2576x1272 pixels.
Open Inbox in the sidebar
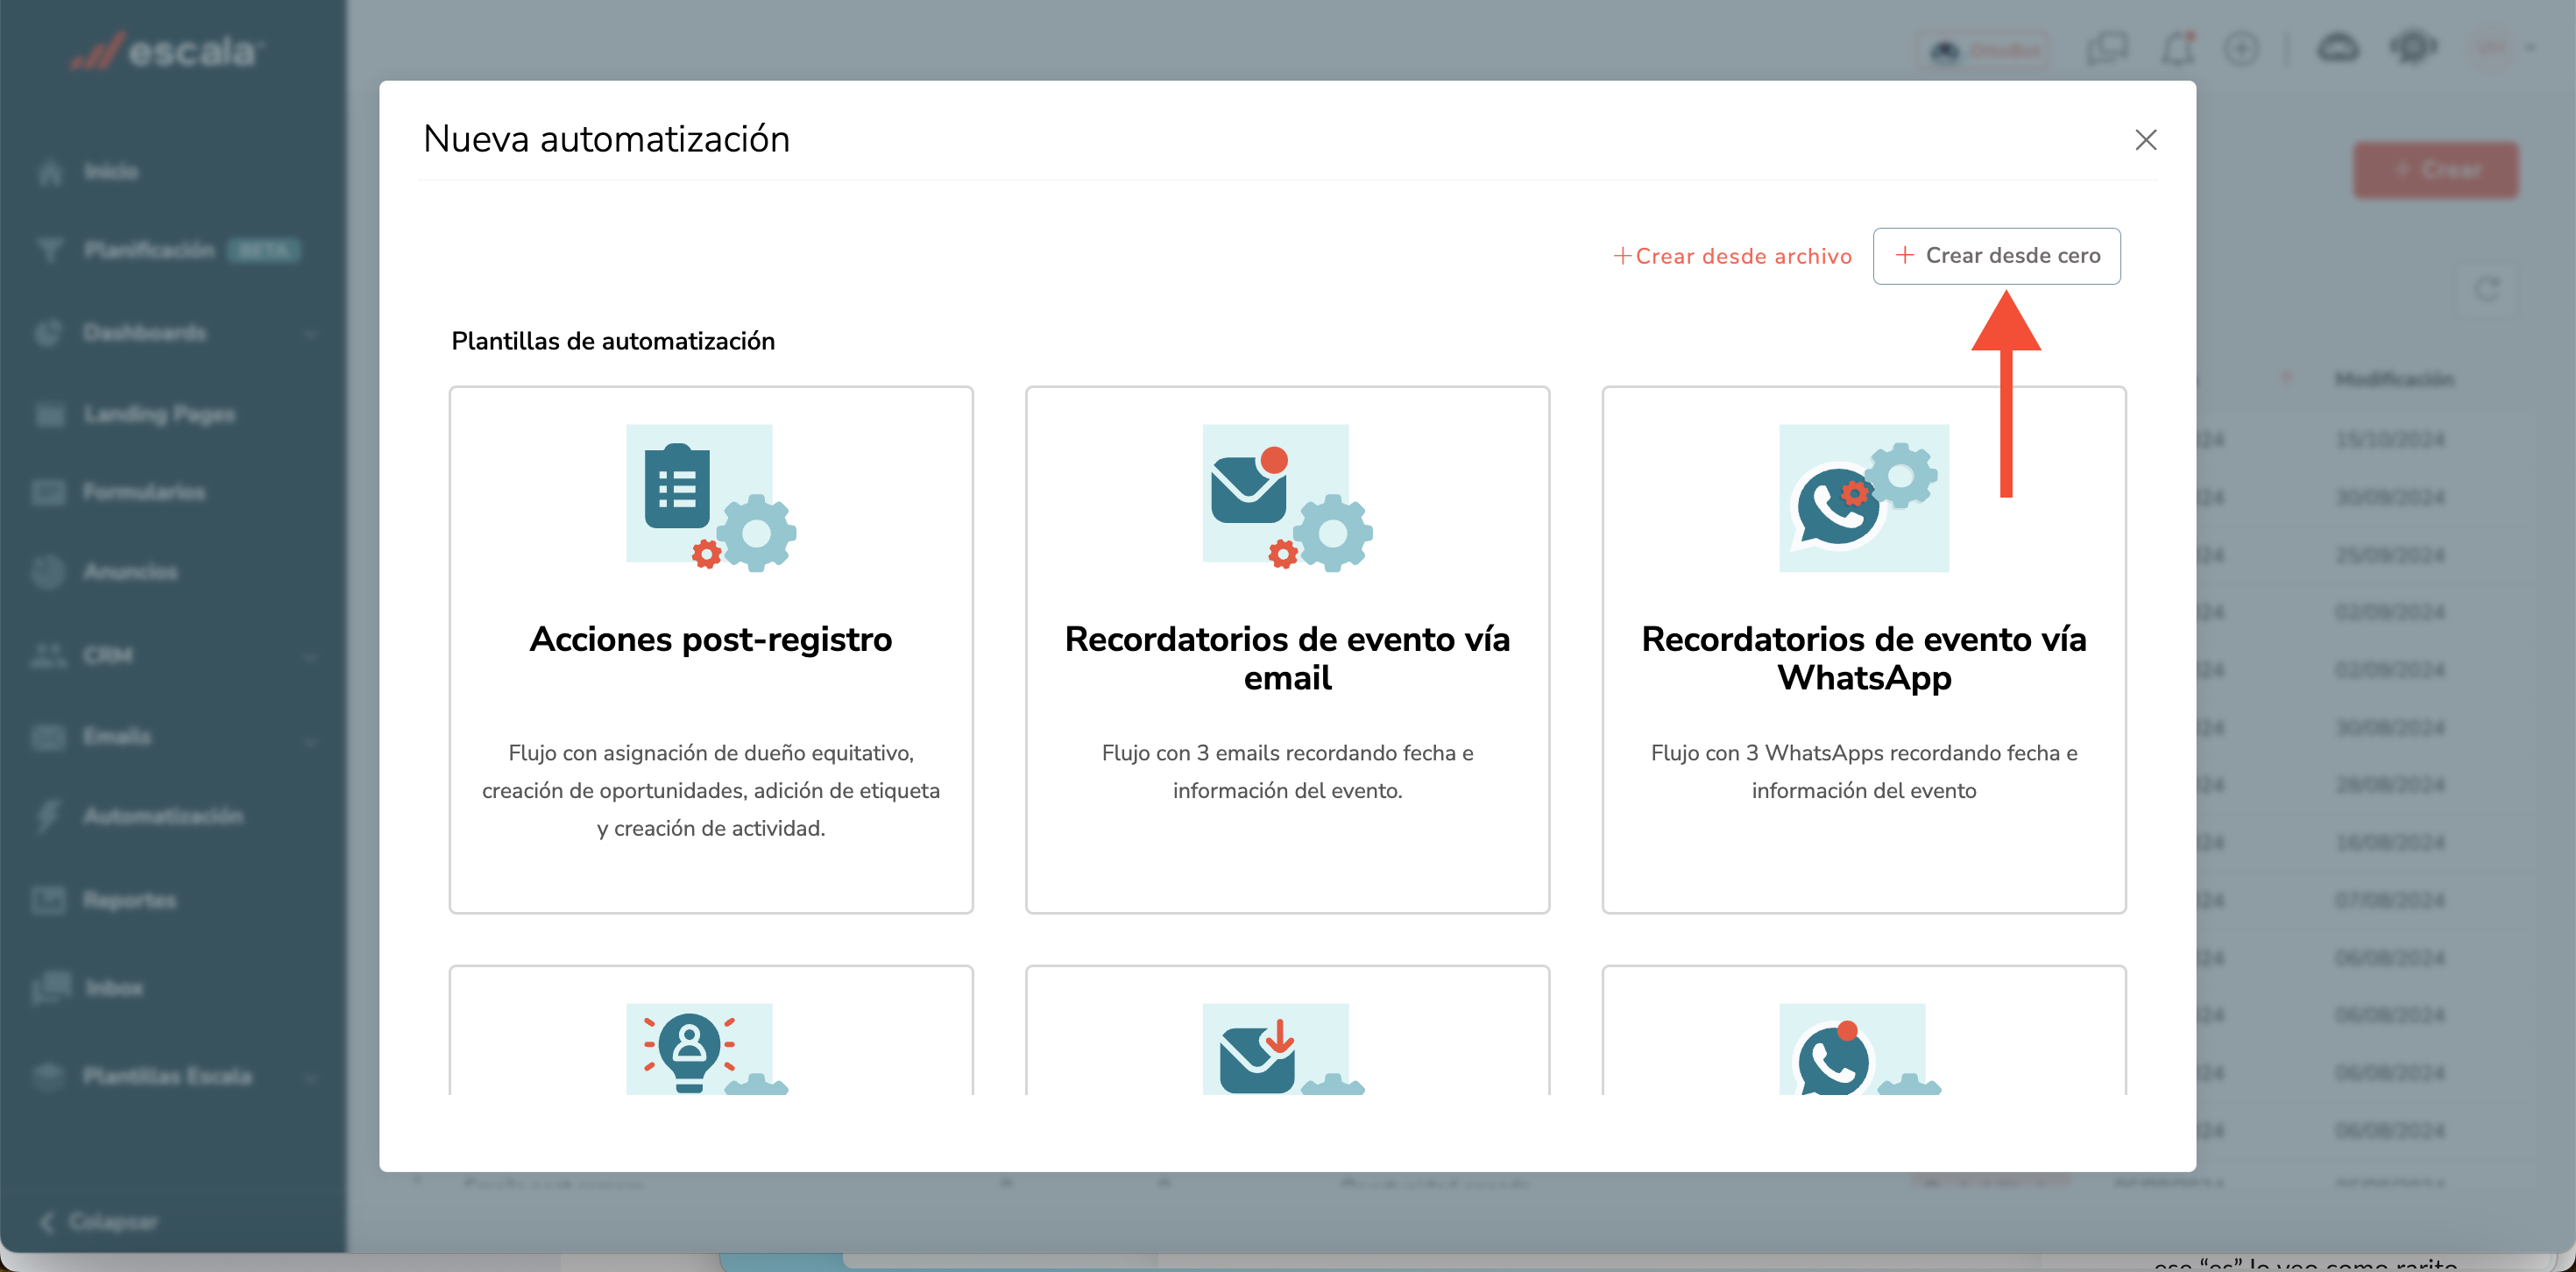[114, 988]
